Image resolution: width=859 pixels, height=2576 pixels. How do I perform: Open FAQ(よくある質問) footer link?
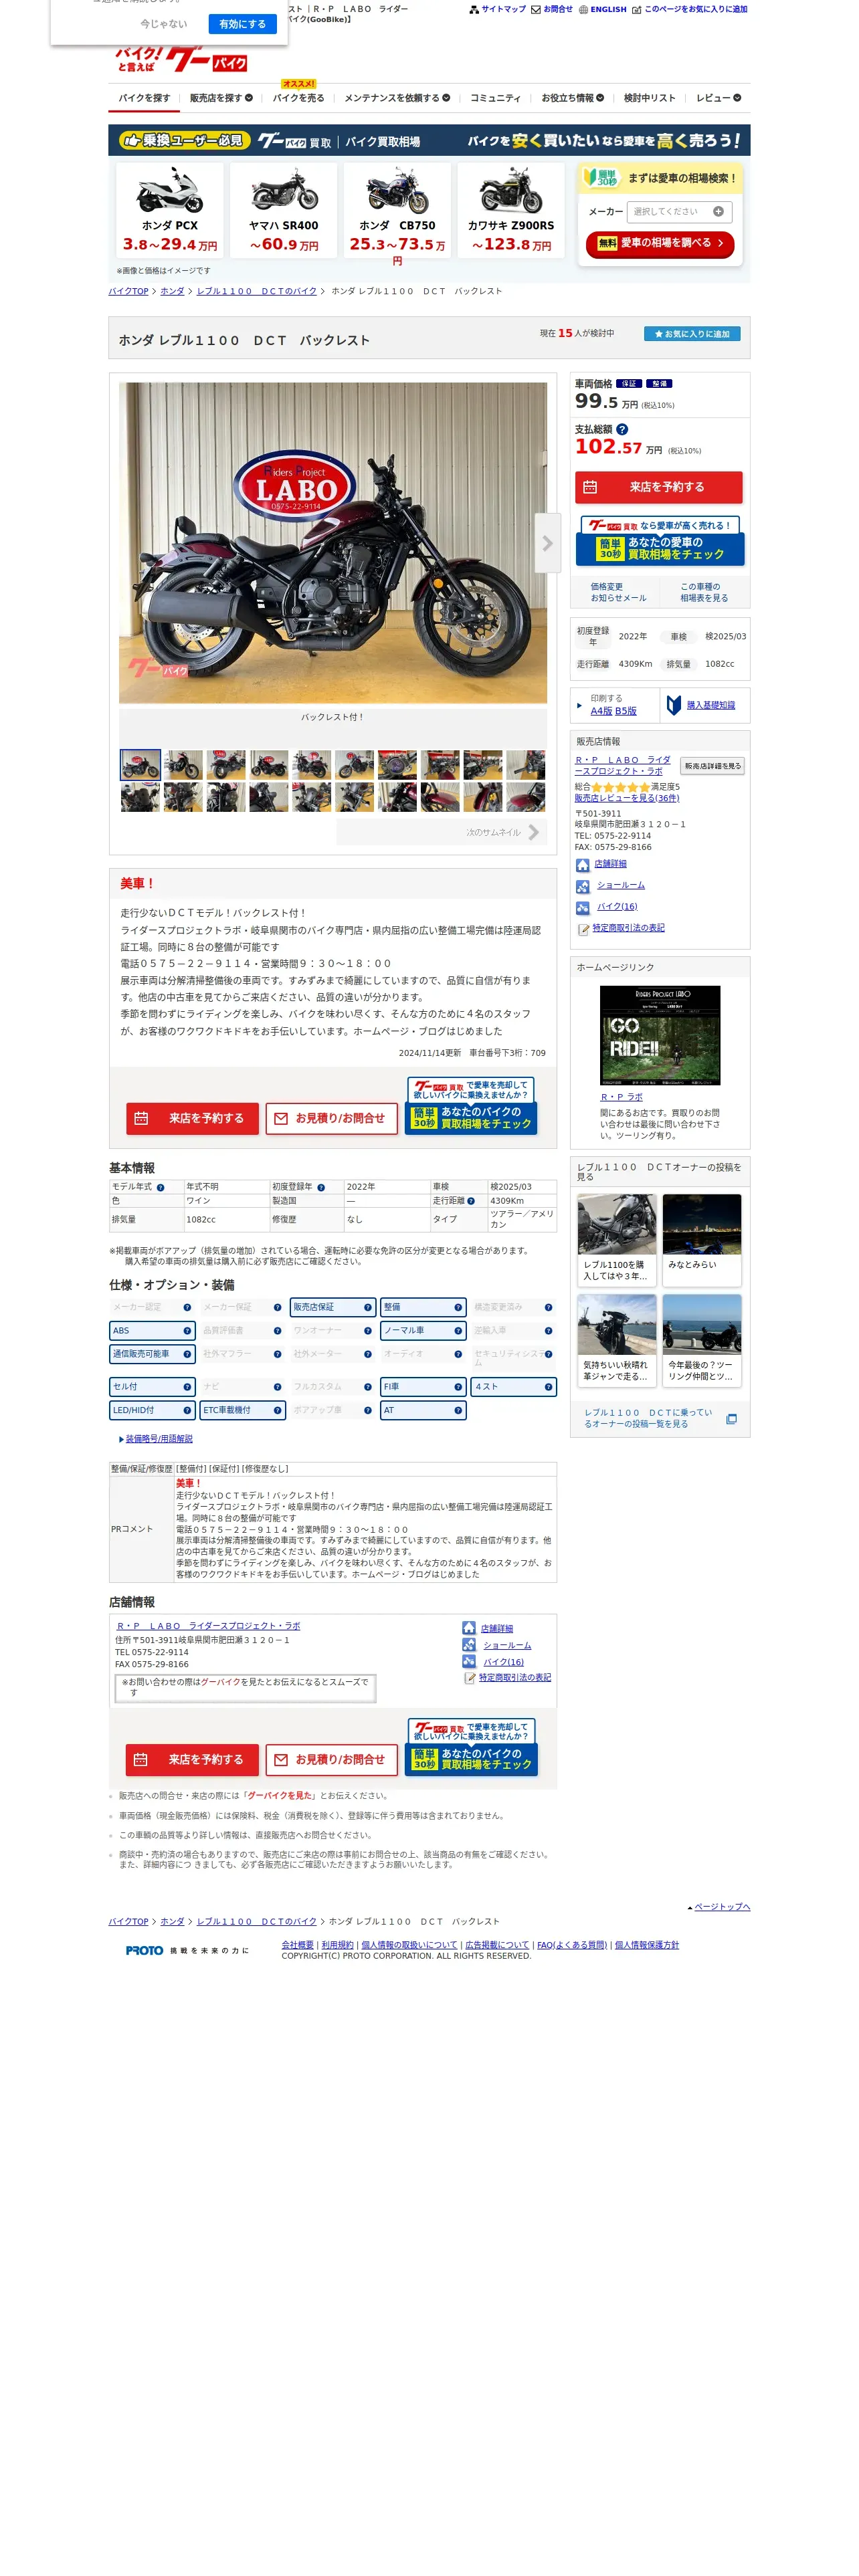(x=571, y=1945)
